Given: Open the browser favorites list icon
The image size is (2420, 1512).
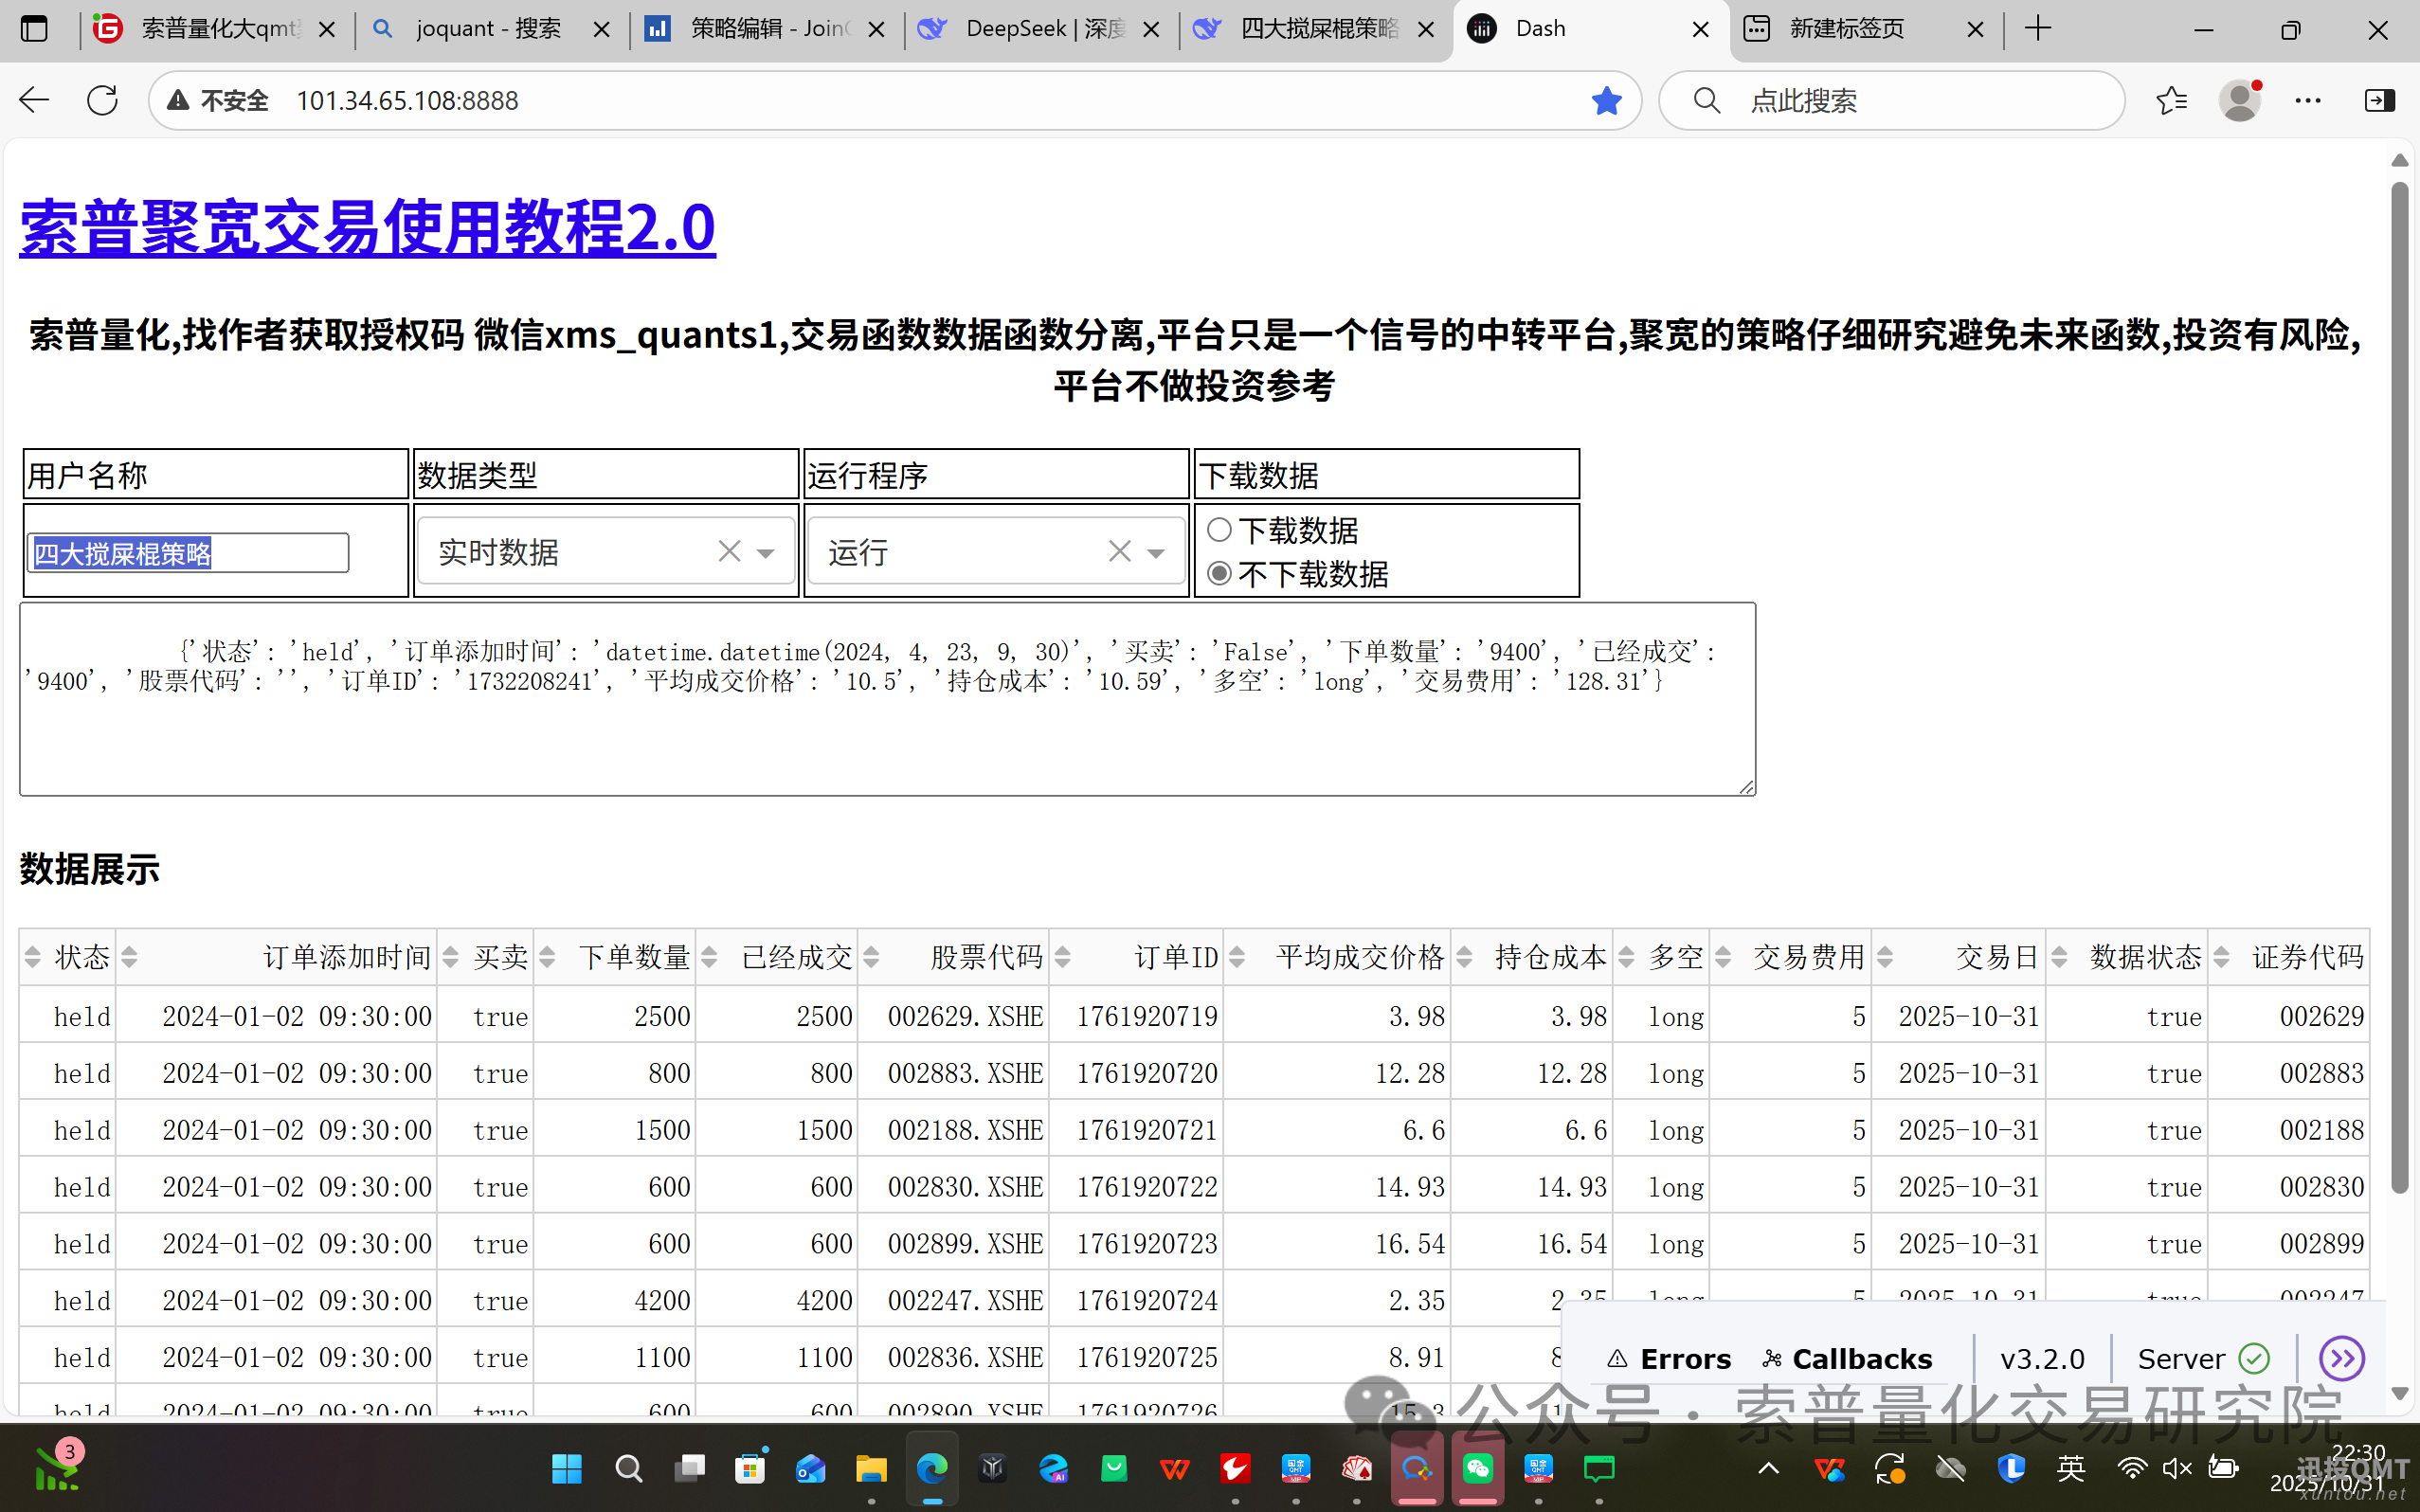Looking at the screenshot, I should coord(2171,100).
